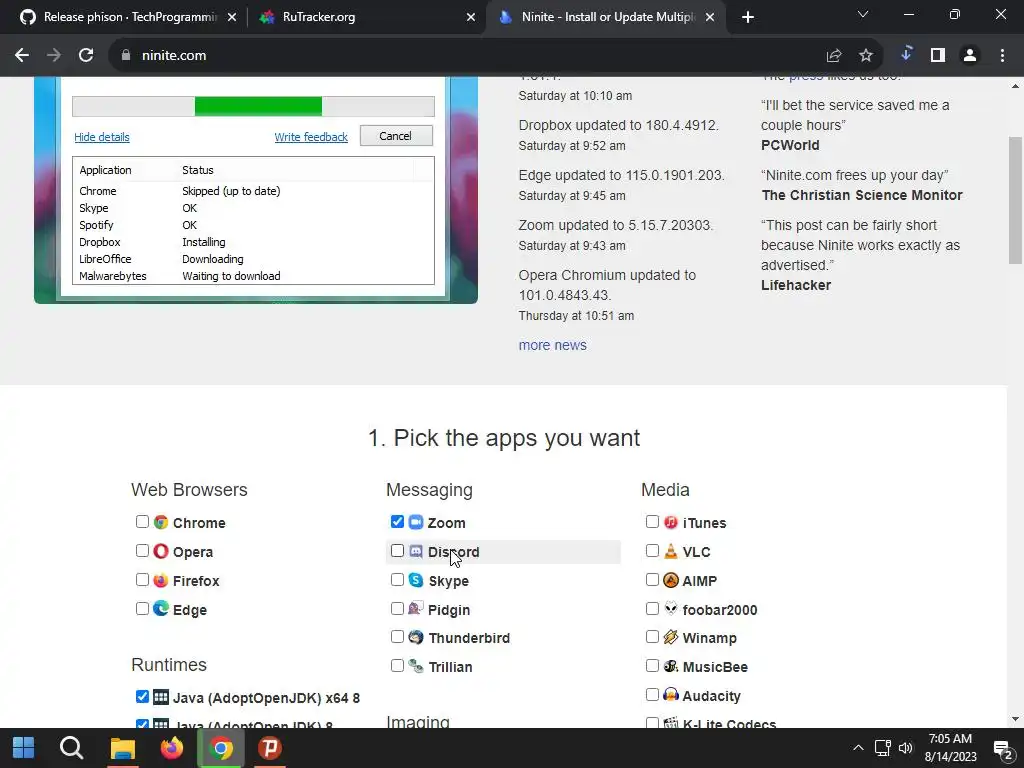The width and height of the screenshot is (1024, 768).
Task: Click the Zoom app icon under Messaging
Action: tap(416, 522)
